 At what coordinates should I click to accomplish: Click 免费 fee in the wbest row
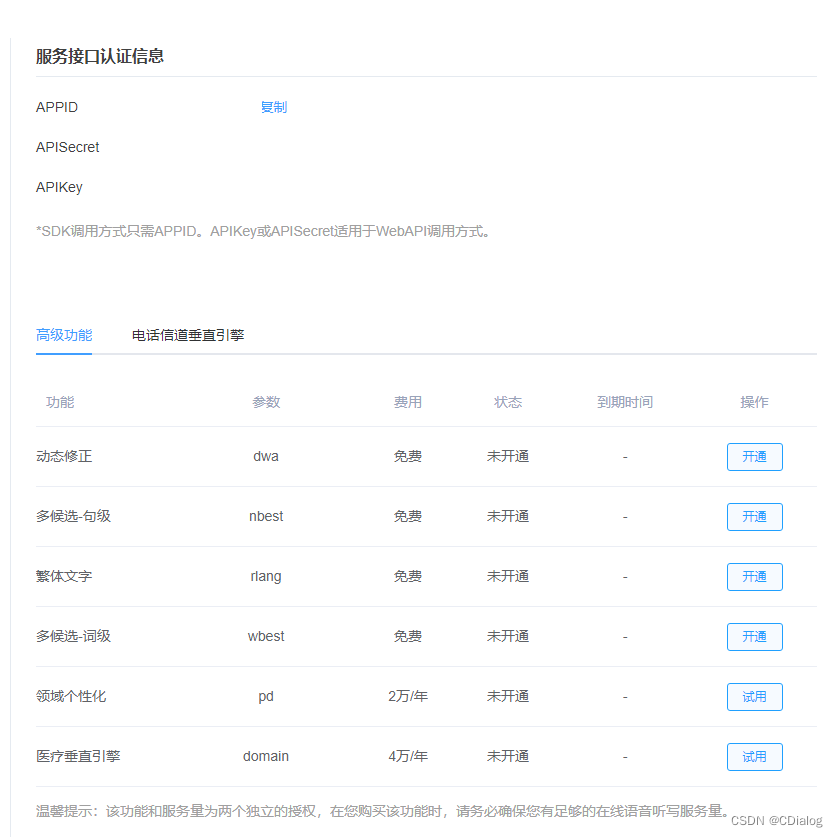pos(408,636)
